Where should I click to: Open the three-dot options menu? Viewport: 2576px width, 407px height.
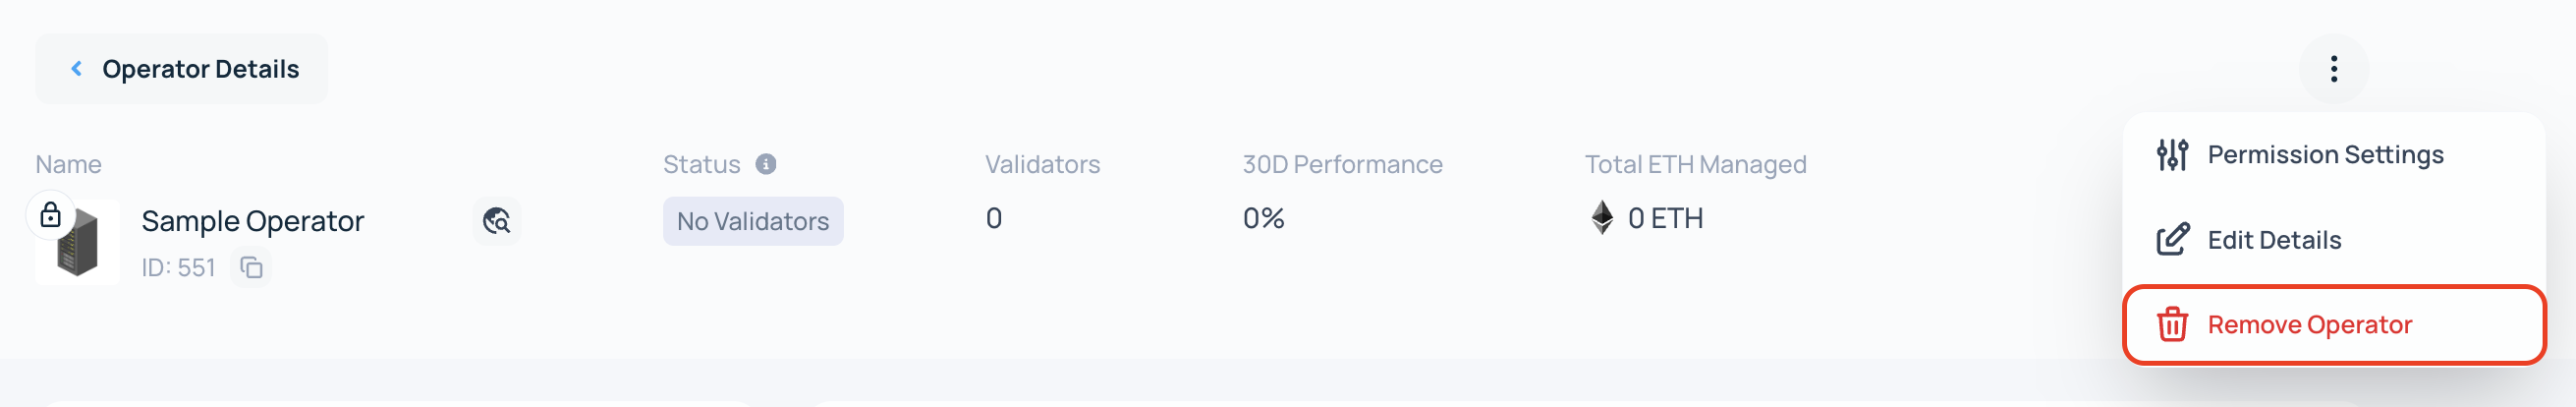[2333, 69]
